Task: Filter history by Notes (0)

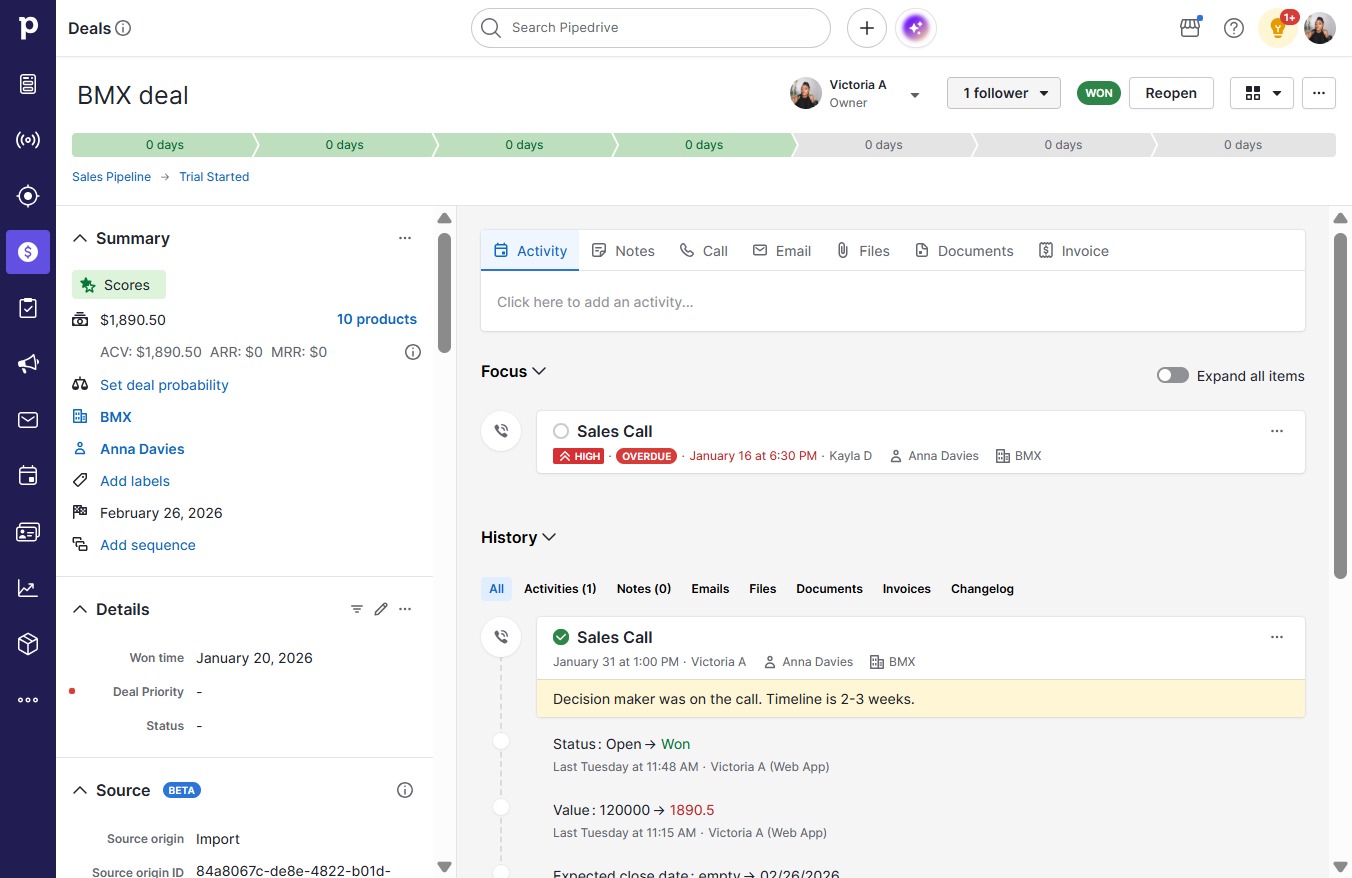Action: pos(644,589)
